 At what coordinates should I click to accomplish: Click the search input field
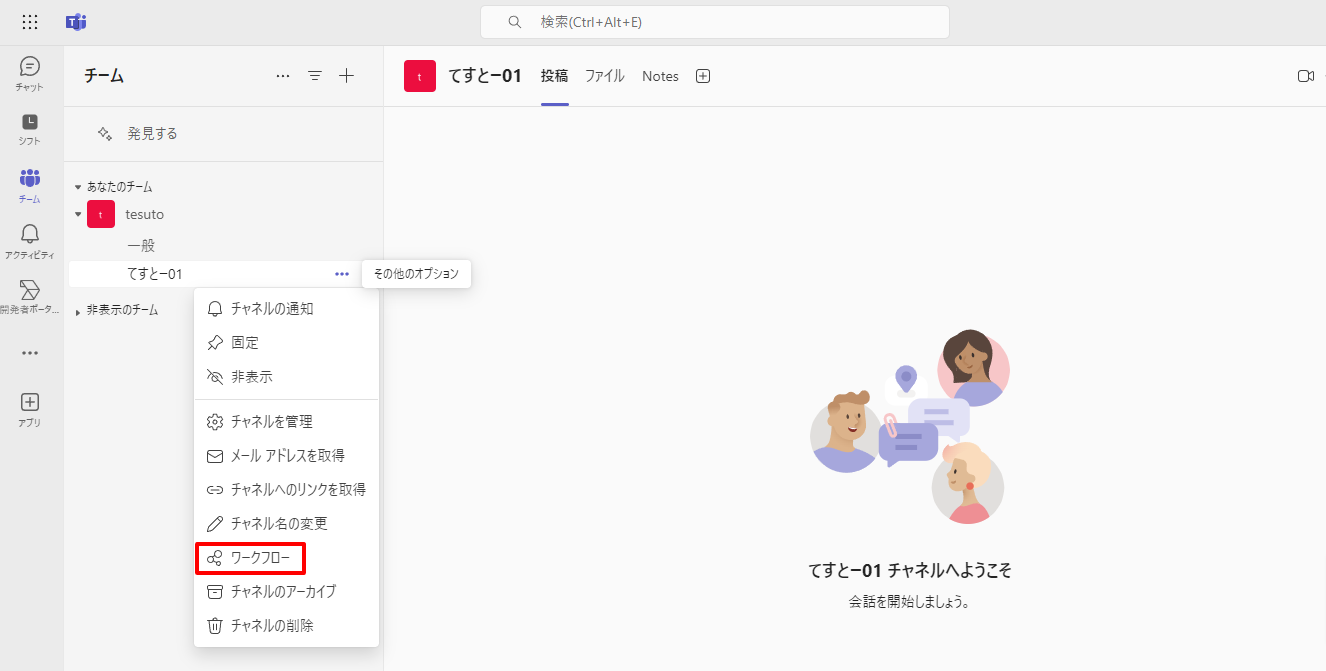click(714, 22)
